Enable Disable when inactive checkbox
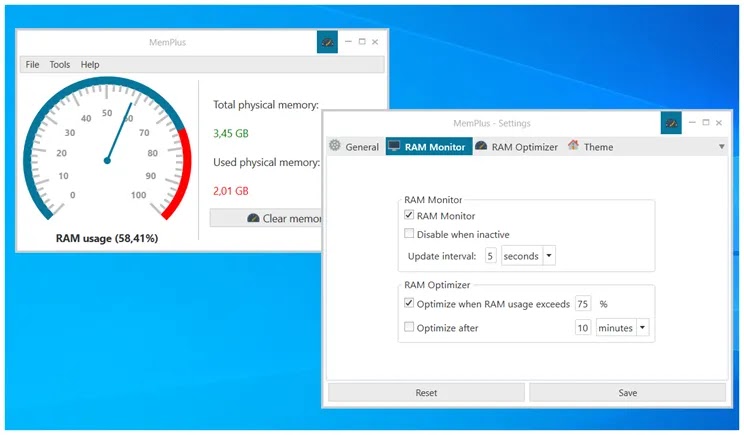 (x=409, y=233)
